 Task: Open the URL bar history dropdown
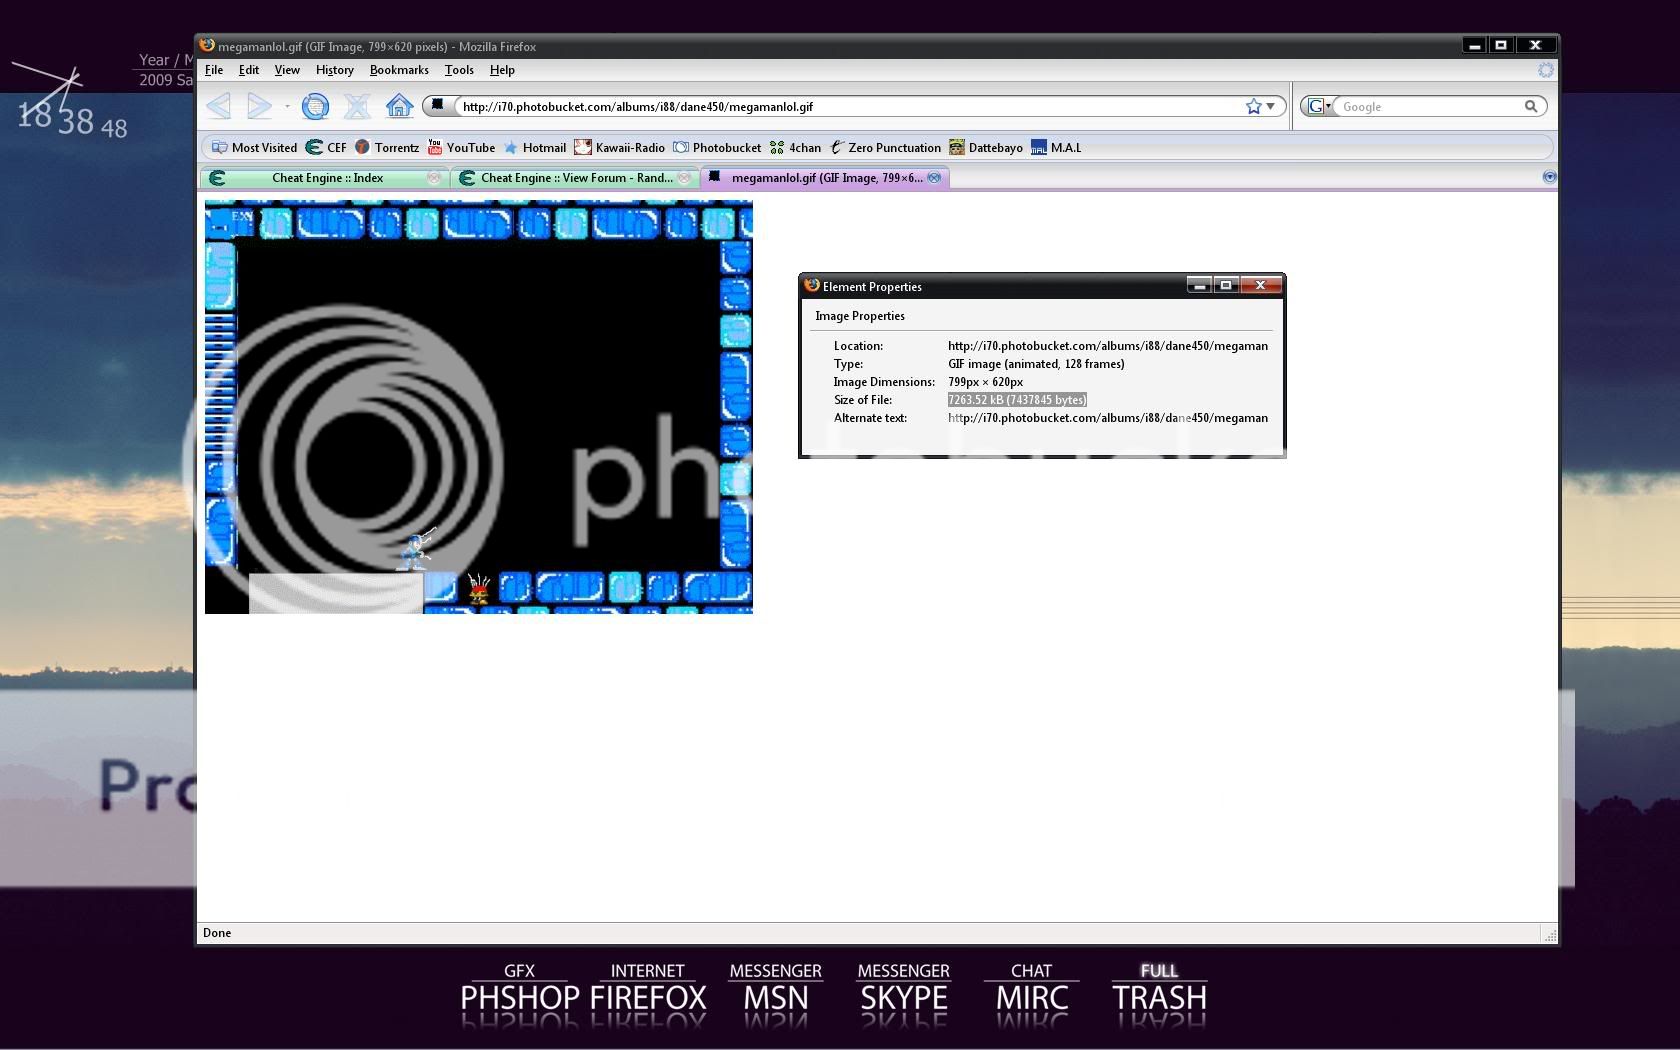(1271, 106)
